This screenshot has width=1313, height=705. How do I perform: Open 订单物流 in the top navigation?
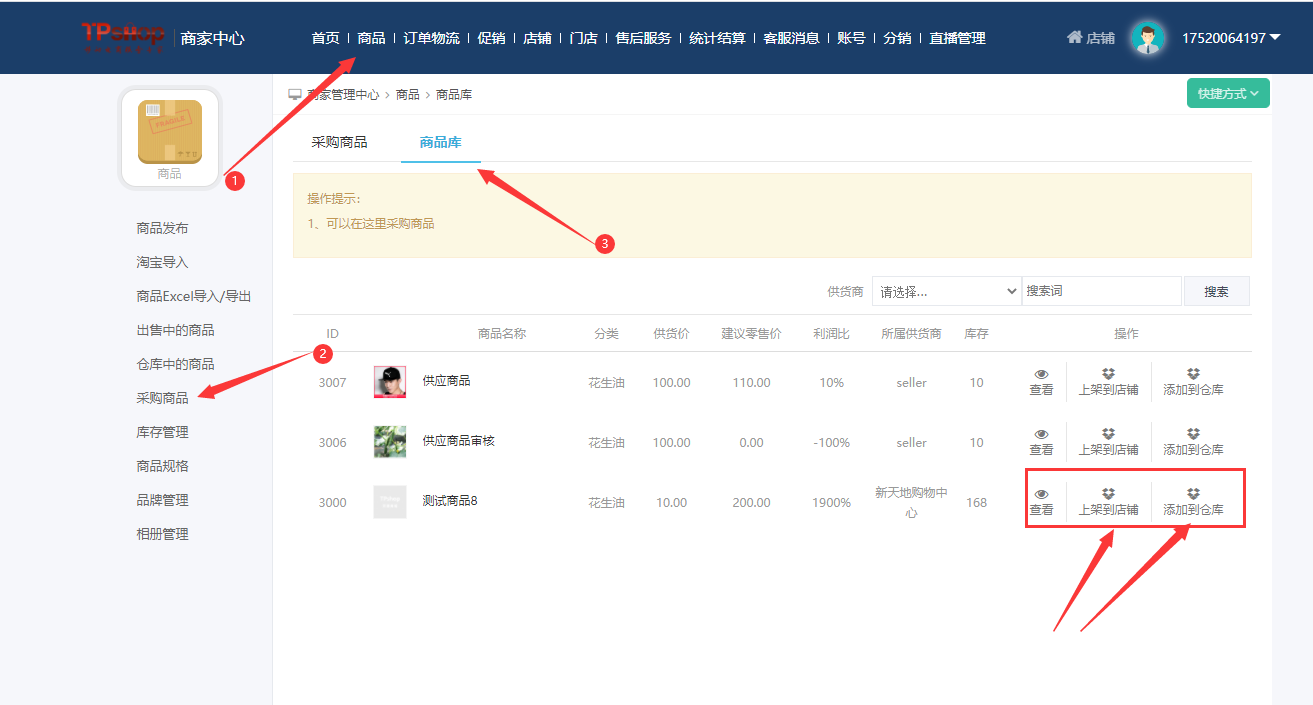tap(431, 38)
